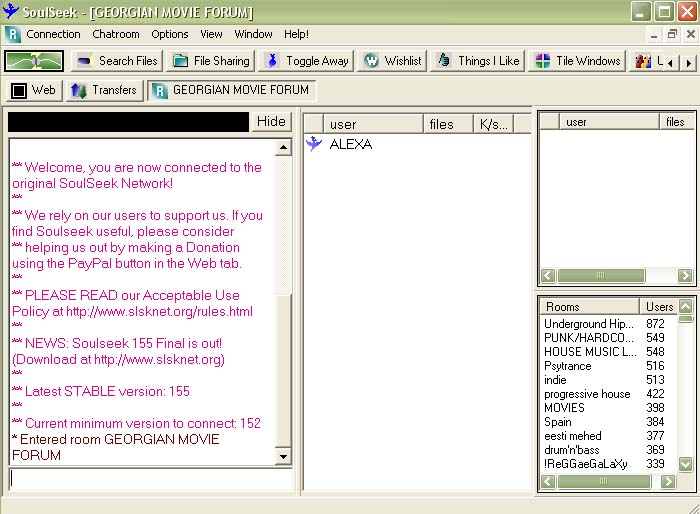
Task: Click the top-right list horizontal scrollbar thumb
Action: (x=601, y=276)
